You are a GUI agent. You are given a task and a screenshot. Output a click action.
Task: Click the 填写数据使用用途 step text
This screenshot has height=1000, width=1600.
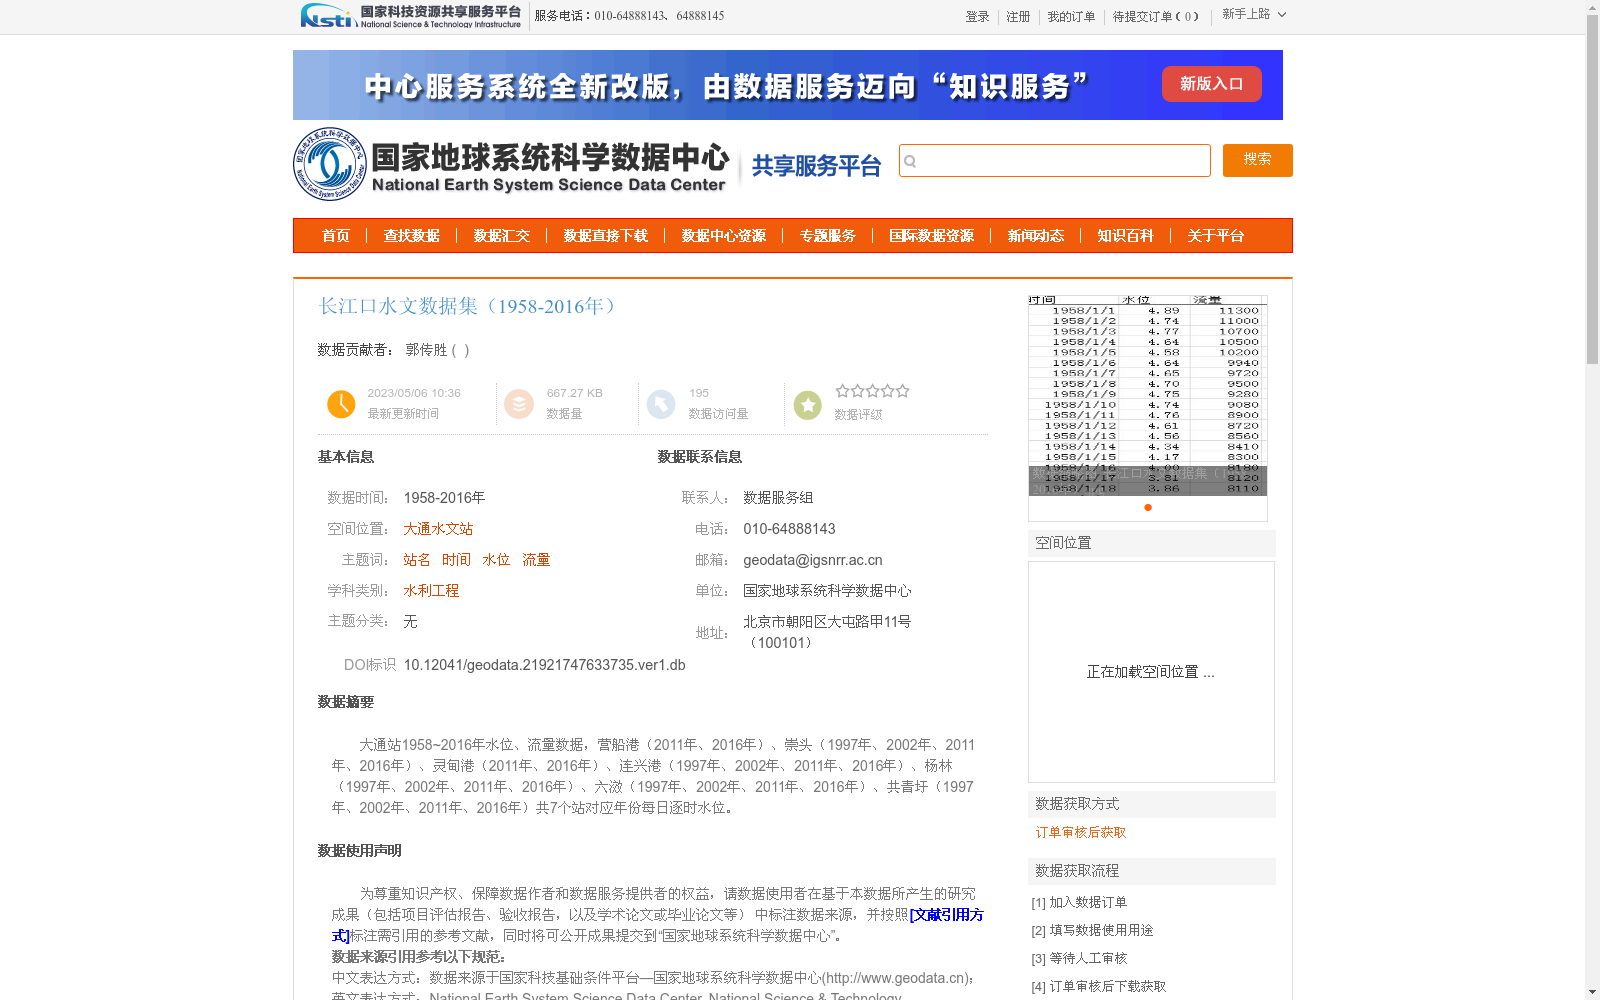click(x=1101, y=930)
